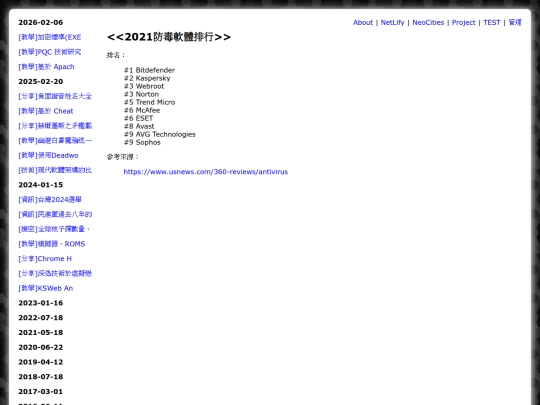Click the '#9 Sophos' ranking line
The height and width of the screenshot is (405, 540).
[142, 142]
